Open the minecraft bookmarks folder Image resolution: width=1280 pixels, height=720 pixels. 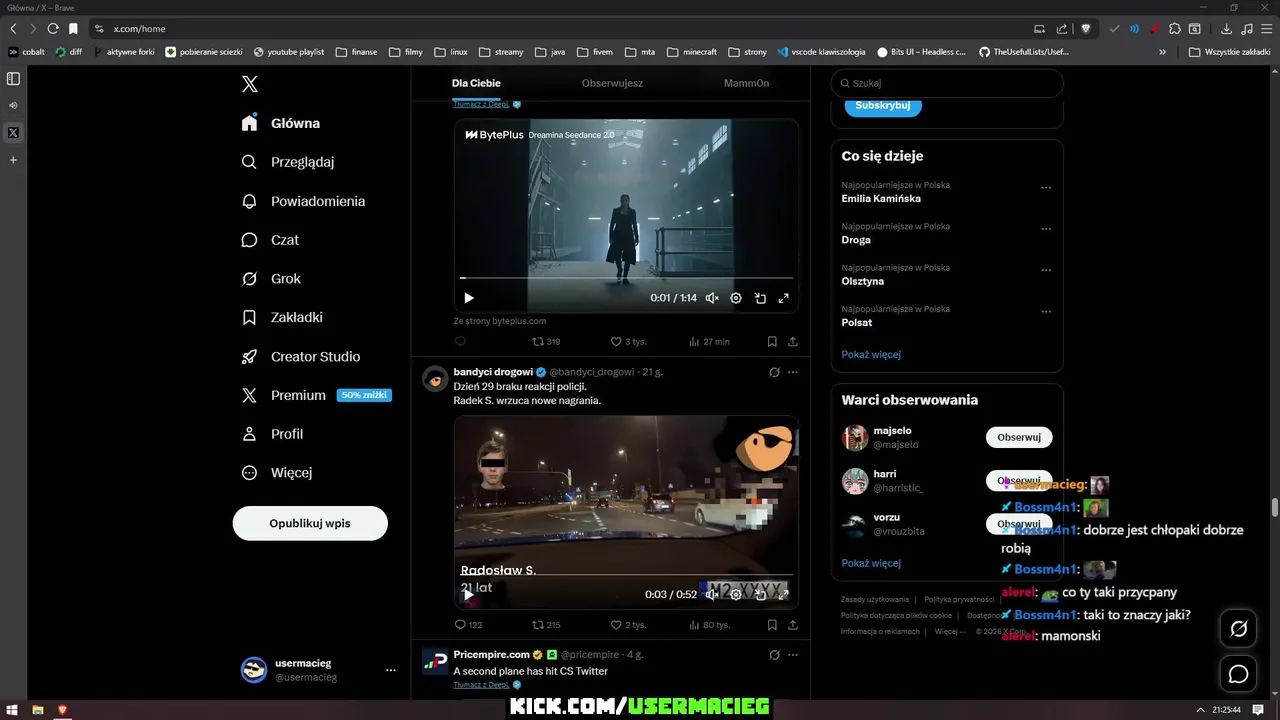click(692, 52)
